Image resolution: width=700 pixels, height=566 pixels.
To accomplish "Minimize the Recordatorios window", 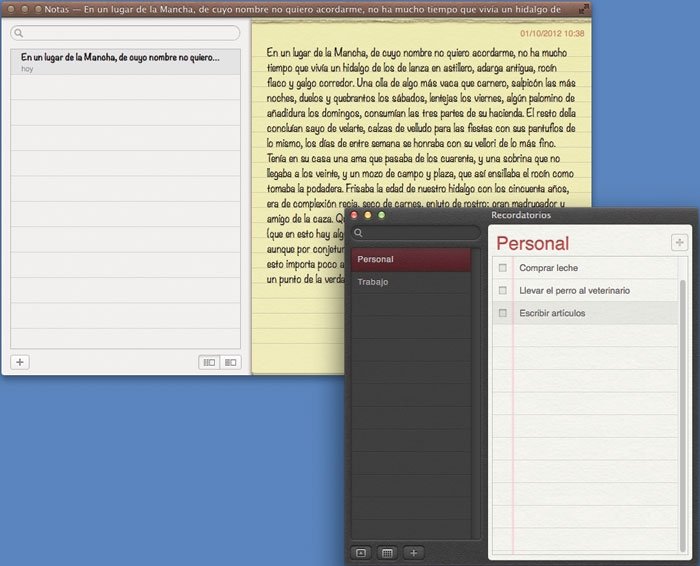I will coord(368,215).
